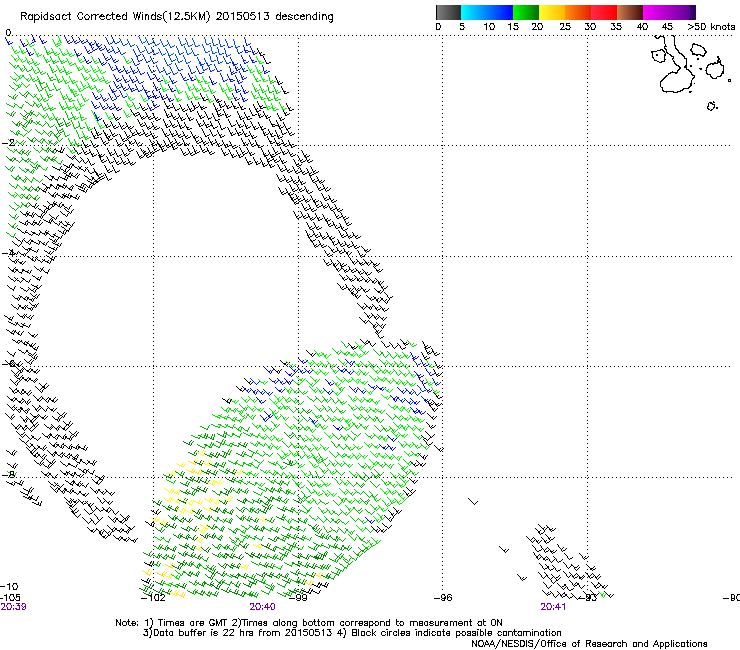Image resolution: width=740 pixels, height=650 pixels.
Task: Click the yellow 20-25 knots color segment
Action: (x=552, y=12)
